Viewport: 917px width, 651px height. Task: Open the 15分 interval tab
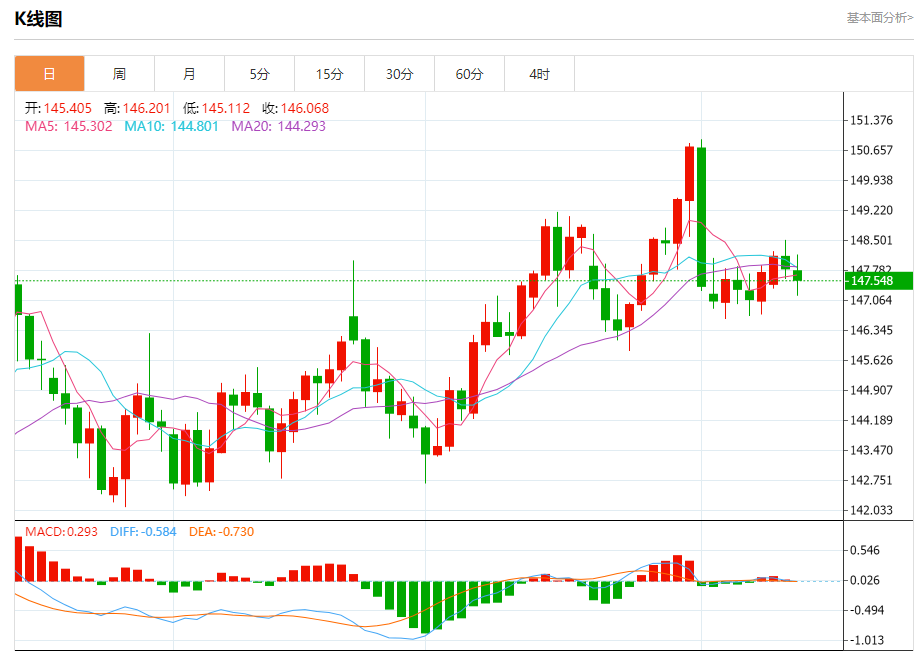coord(330,74)
